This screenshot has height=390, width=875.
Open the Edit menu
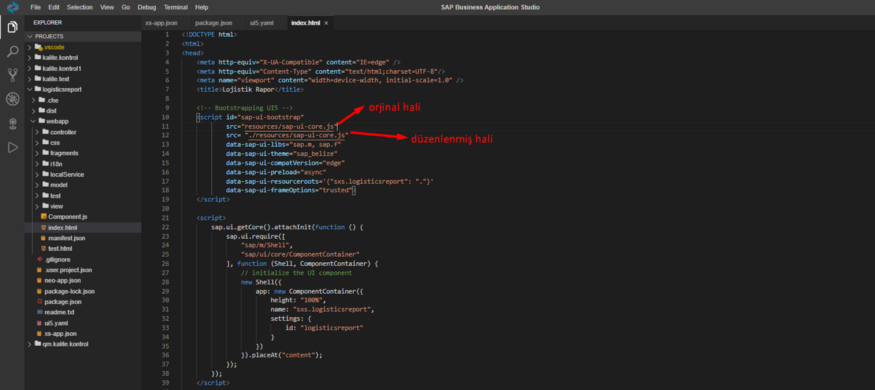tap(54, 7)
